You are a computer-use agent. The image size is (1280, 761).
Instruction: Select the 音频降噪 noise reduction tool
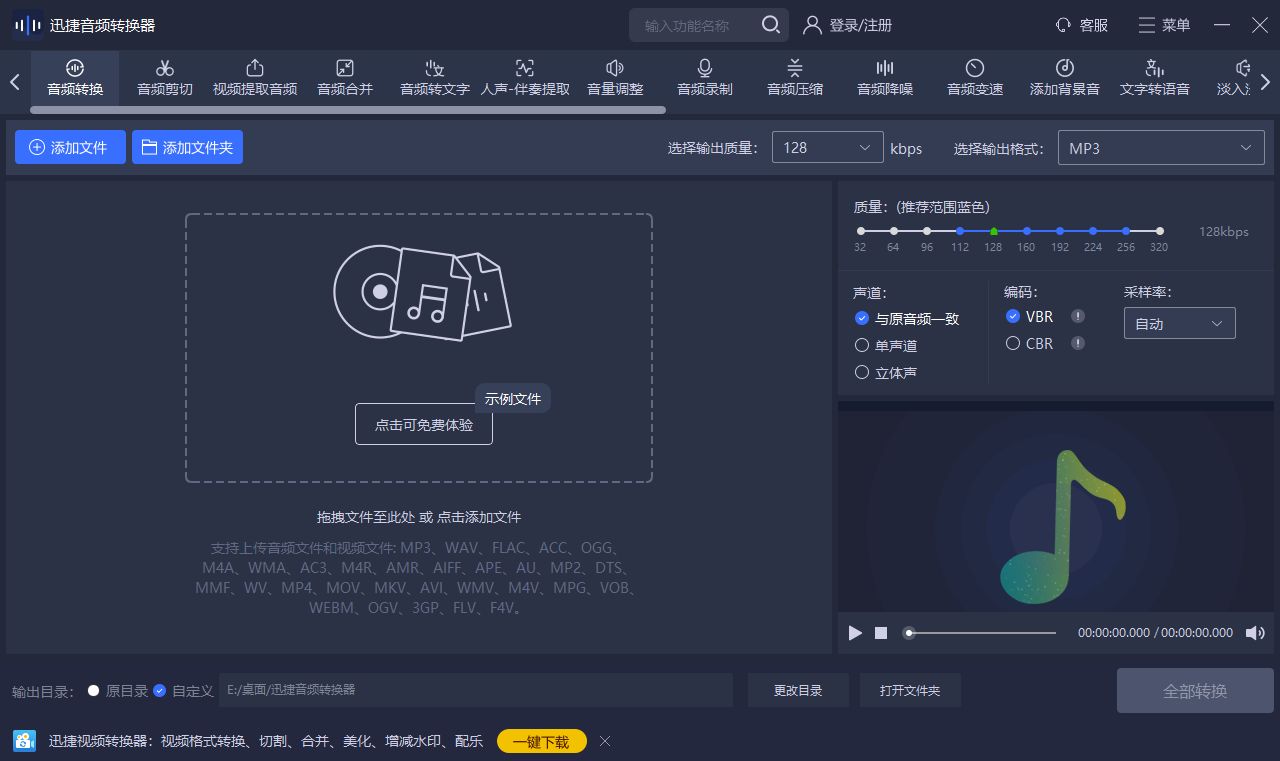coord(884,78)
